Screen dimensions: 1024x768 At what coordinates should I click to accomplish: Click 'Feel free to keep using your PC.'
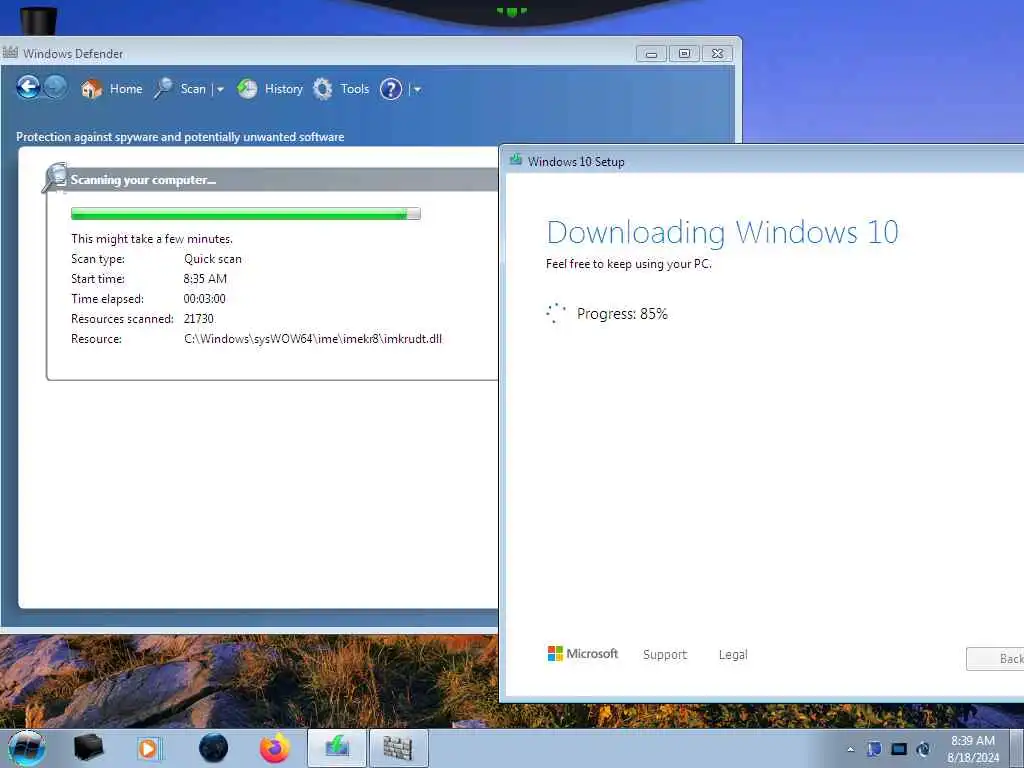pyautogui.click(x=628, y=264)
